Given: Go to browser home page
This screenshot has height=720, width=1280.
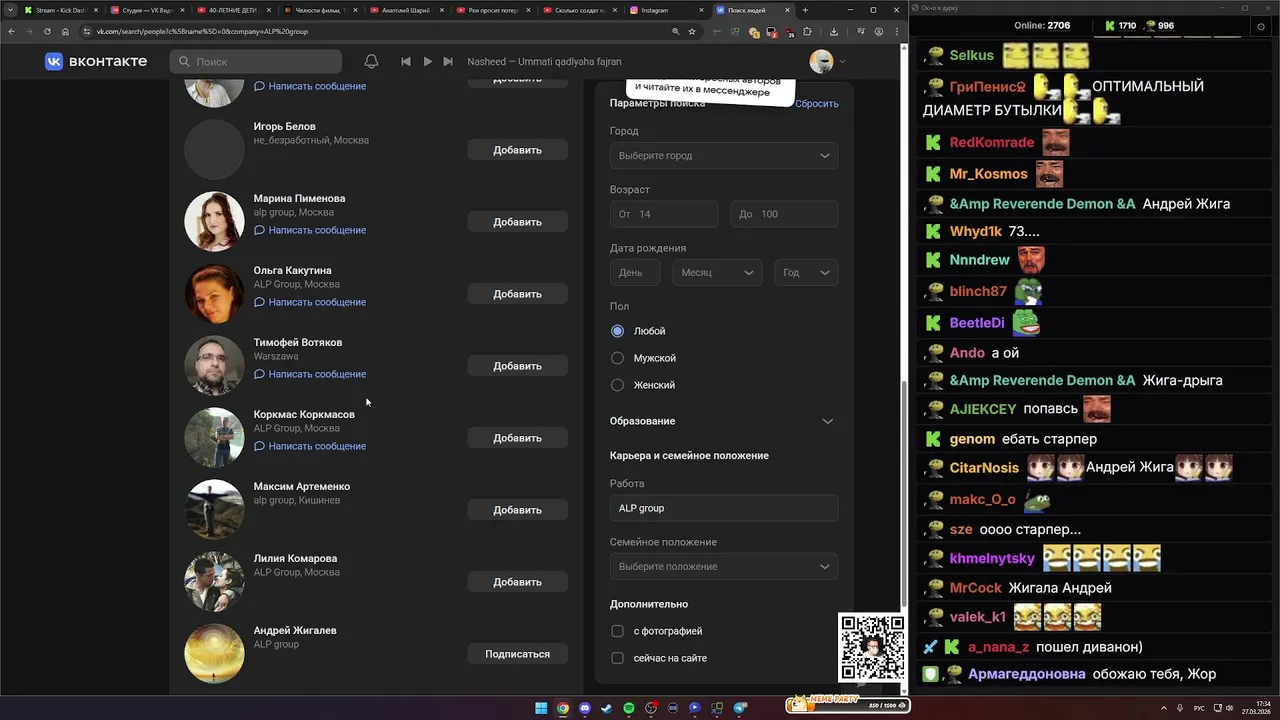Looking at the screenshot, I should pyautogui.click(x=66, y=31).
